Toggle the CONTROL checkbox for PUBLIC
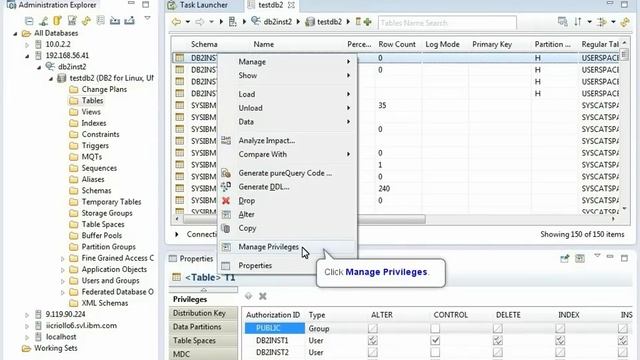The height and width of the screenshot is (360, 640). pyautogui.click(x=435, y=328)
